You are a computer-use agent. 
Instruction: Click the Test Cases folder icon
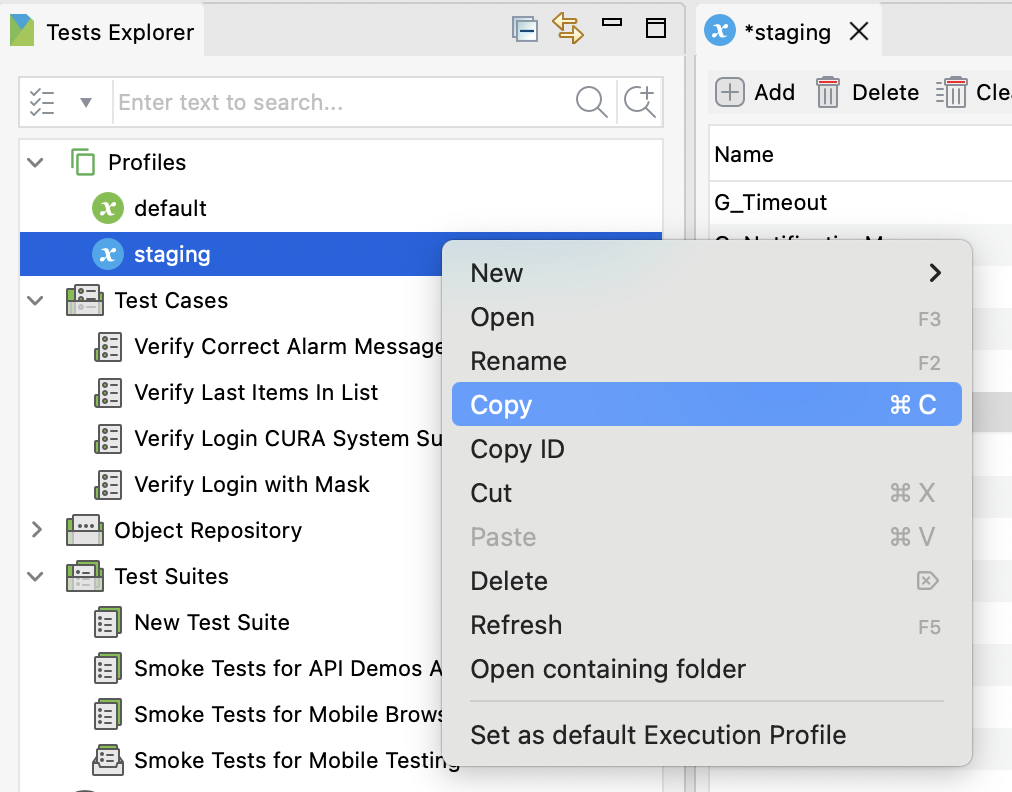point(85,300)
